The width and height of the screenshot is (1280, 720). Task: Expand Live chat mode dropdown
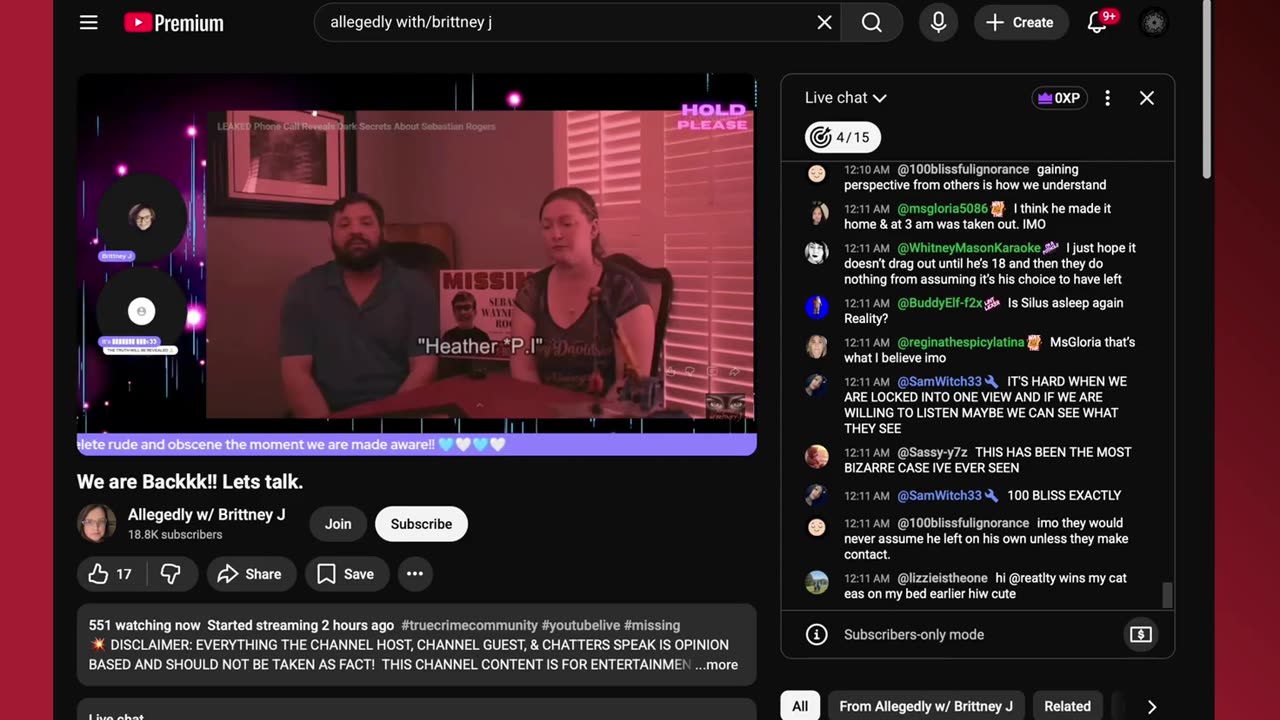pos(846,98)
